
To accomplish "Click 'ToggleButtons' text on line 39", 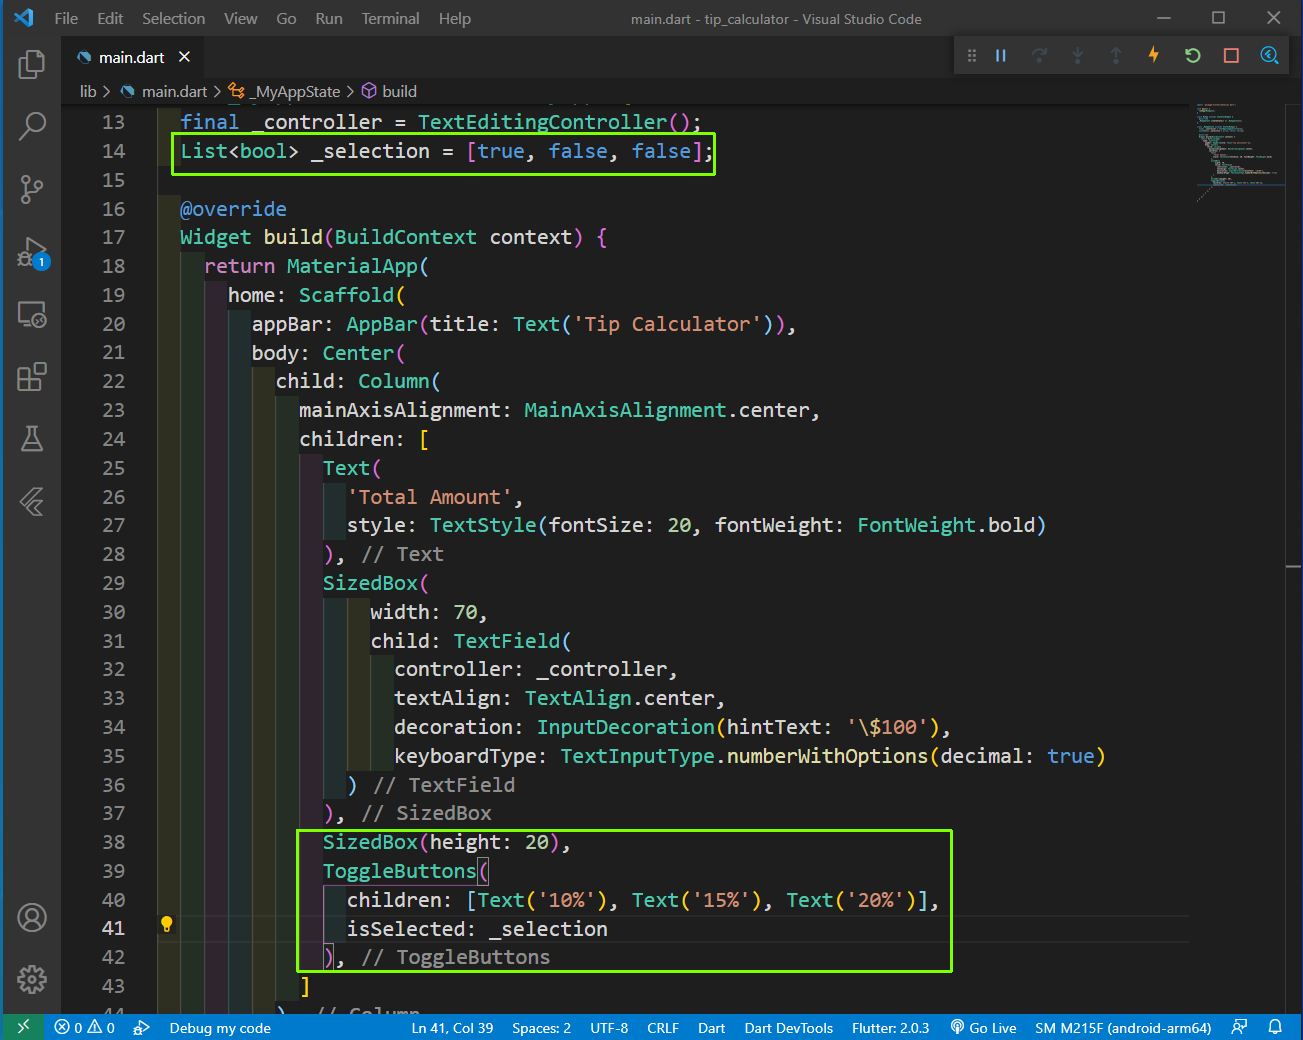I will point(399,871).
